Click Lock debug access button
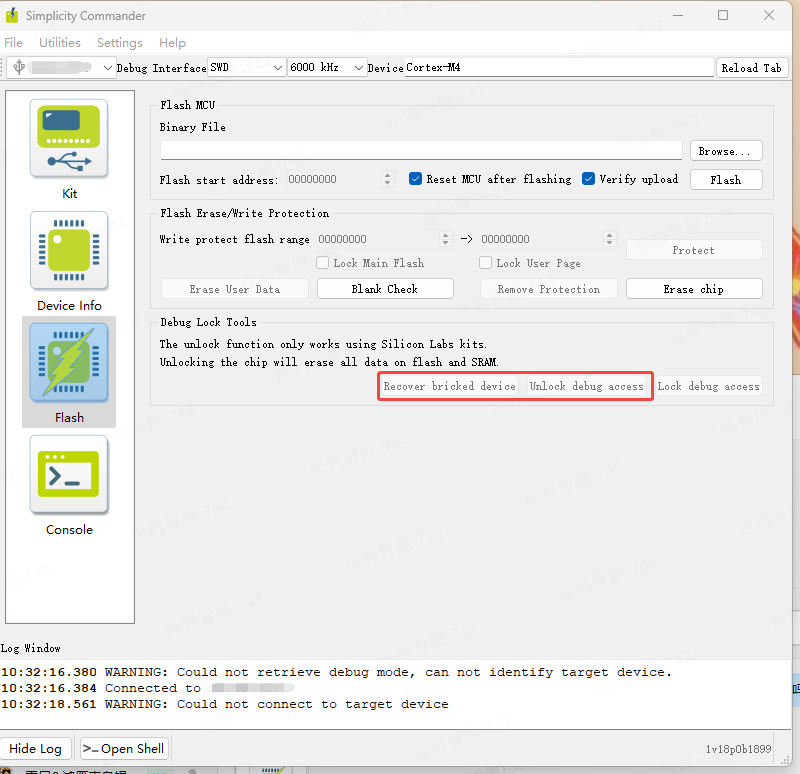Viewport: 800px width, 774px height. [x=709, y=386]
